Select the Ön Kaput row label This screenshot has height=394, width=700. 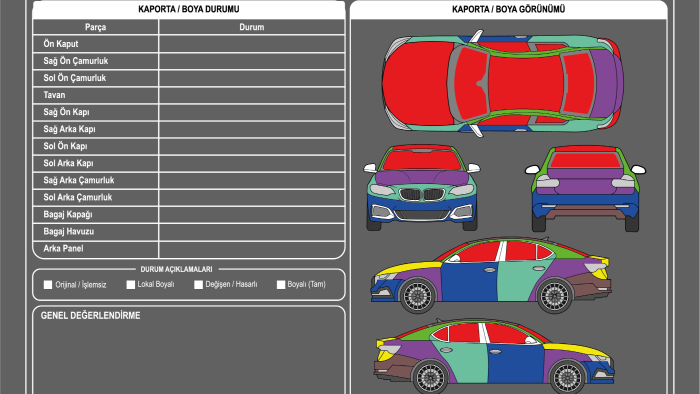61,44
